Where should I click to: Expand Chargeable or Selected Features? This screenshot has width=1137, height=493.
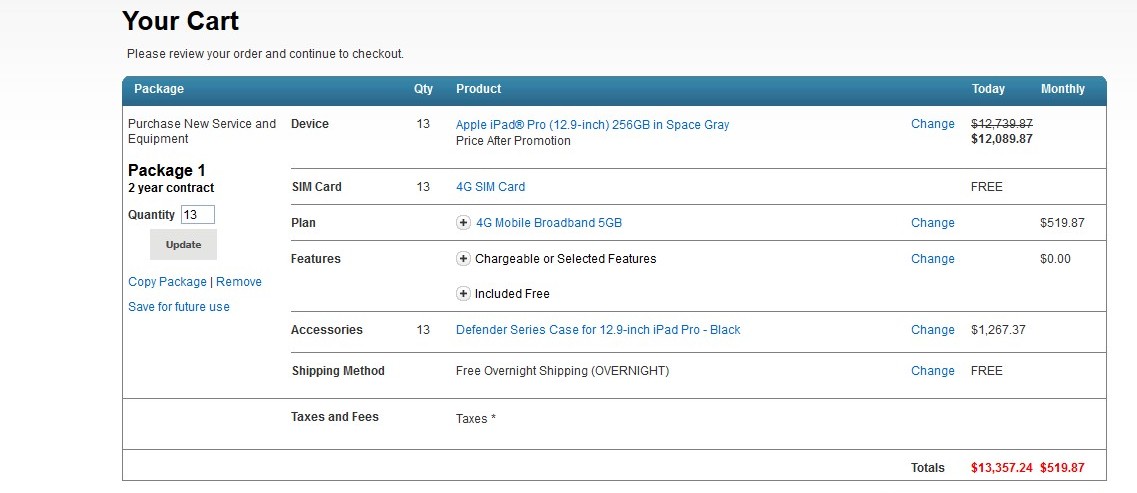(463, 259)
